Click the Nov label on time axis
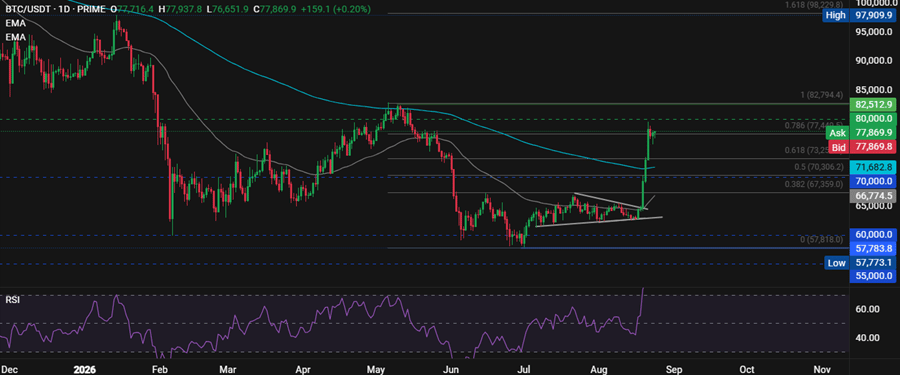The width and height of the screenshot is (900, 375). coord(823,369)
